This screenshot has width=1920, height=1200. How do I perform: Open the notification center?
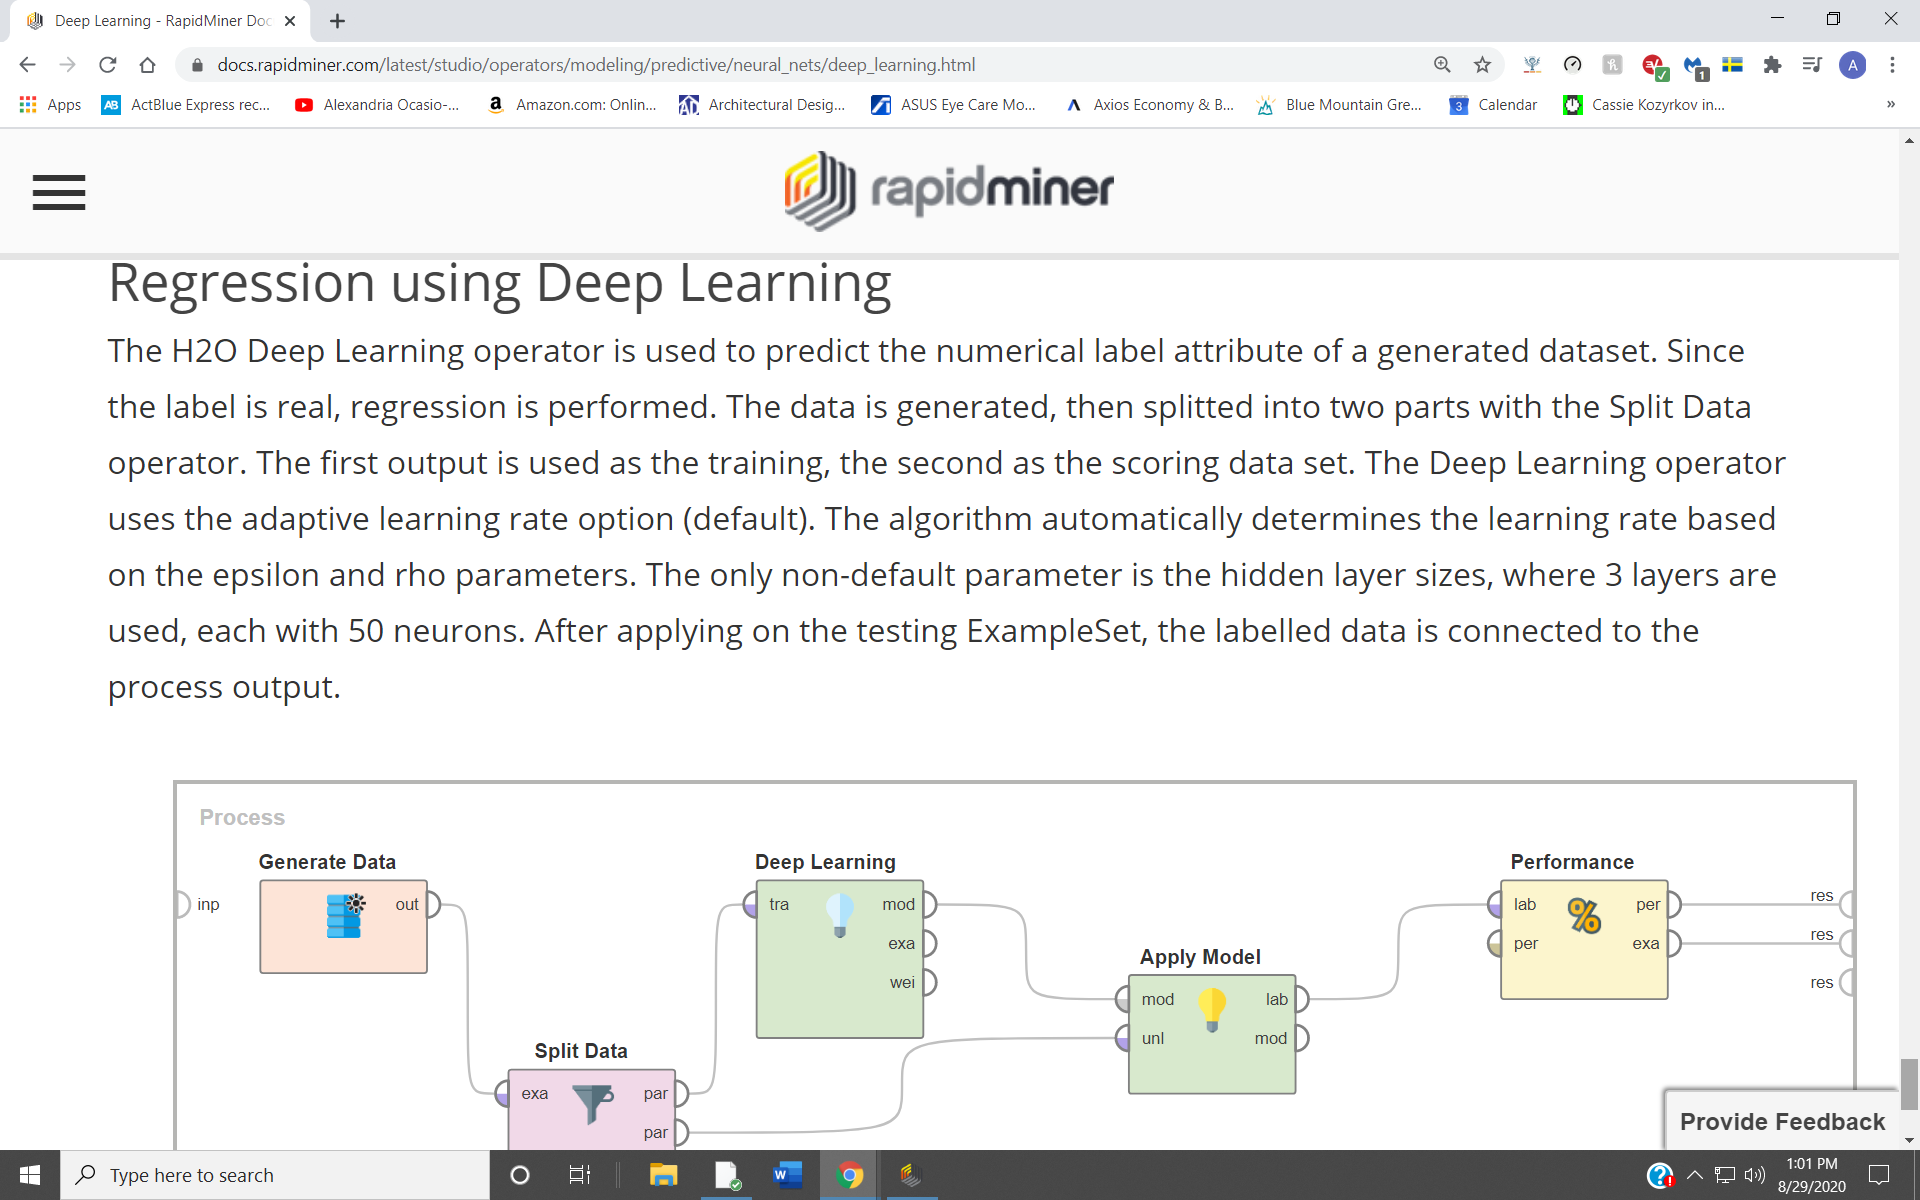pos(1880,1175)
